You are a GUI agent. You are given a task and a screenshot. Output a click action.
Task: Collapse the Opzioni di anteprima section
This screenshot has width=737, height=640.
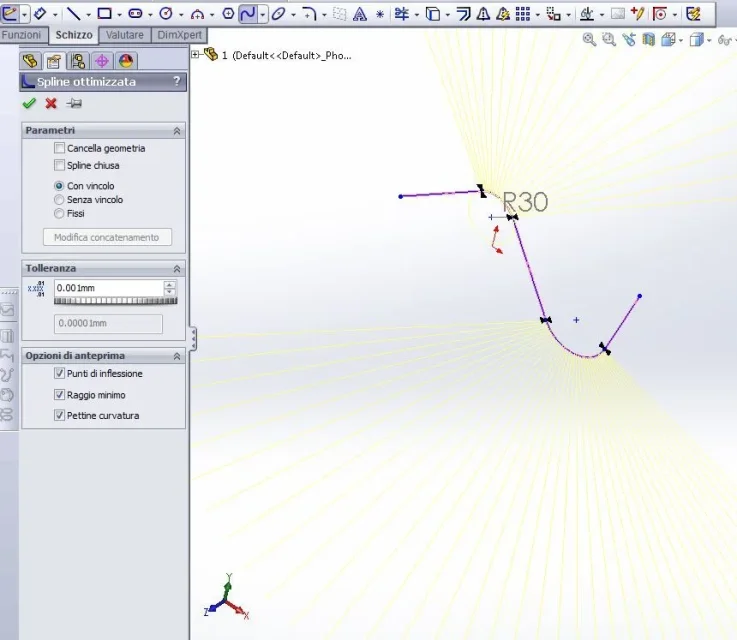(177, 356)
